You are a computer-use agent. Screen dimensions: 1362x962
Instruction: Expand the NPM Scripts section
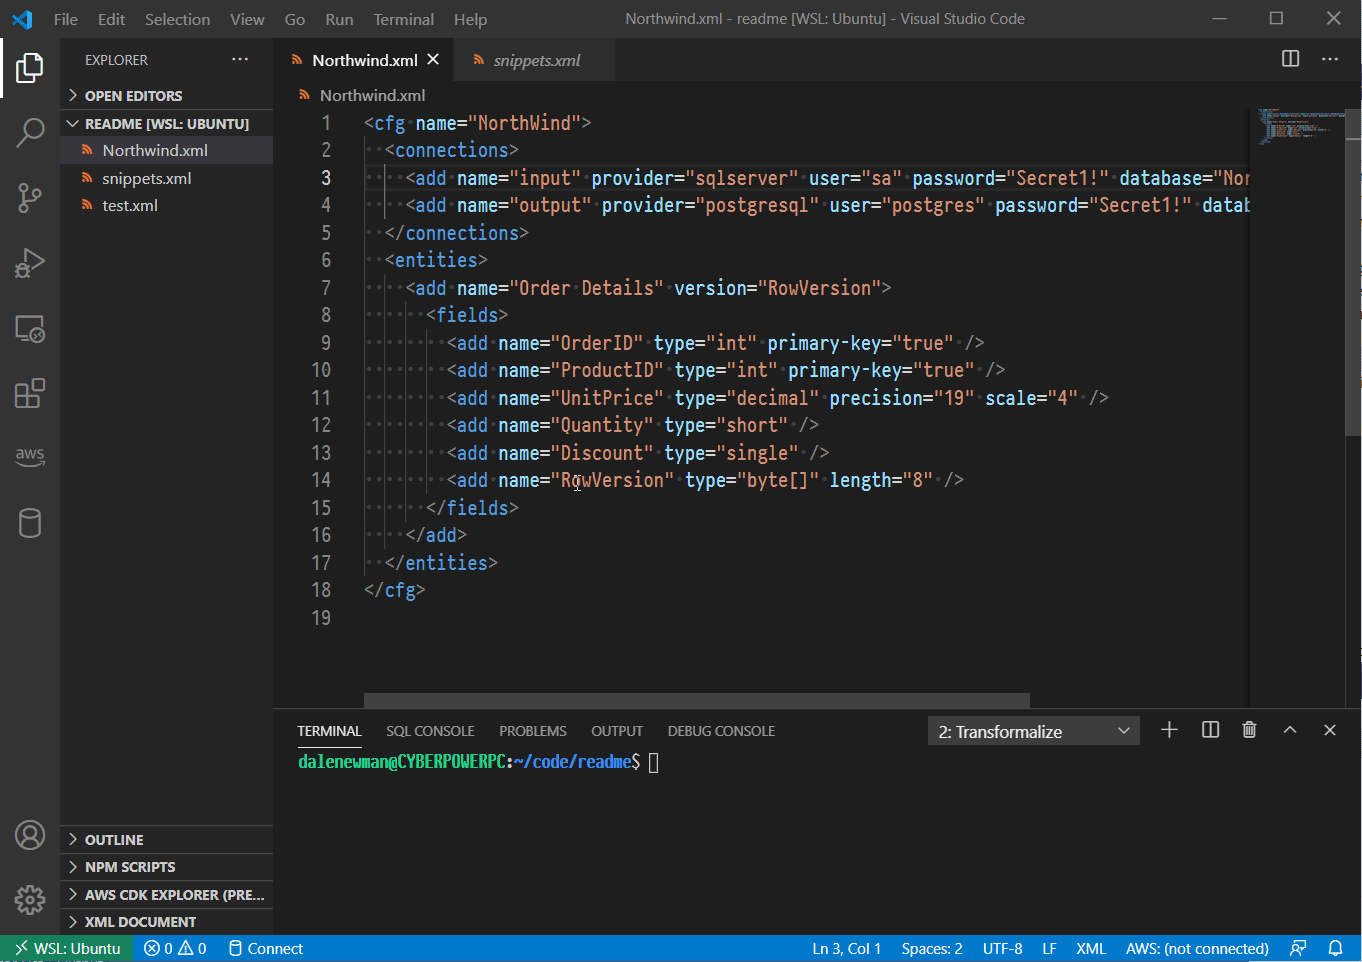[x=166, y=867]
